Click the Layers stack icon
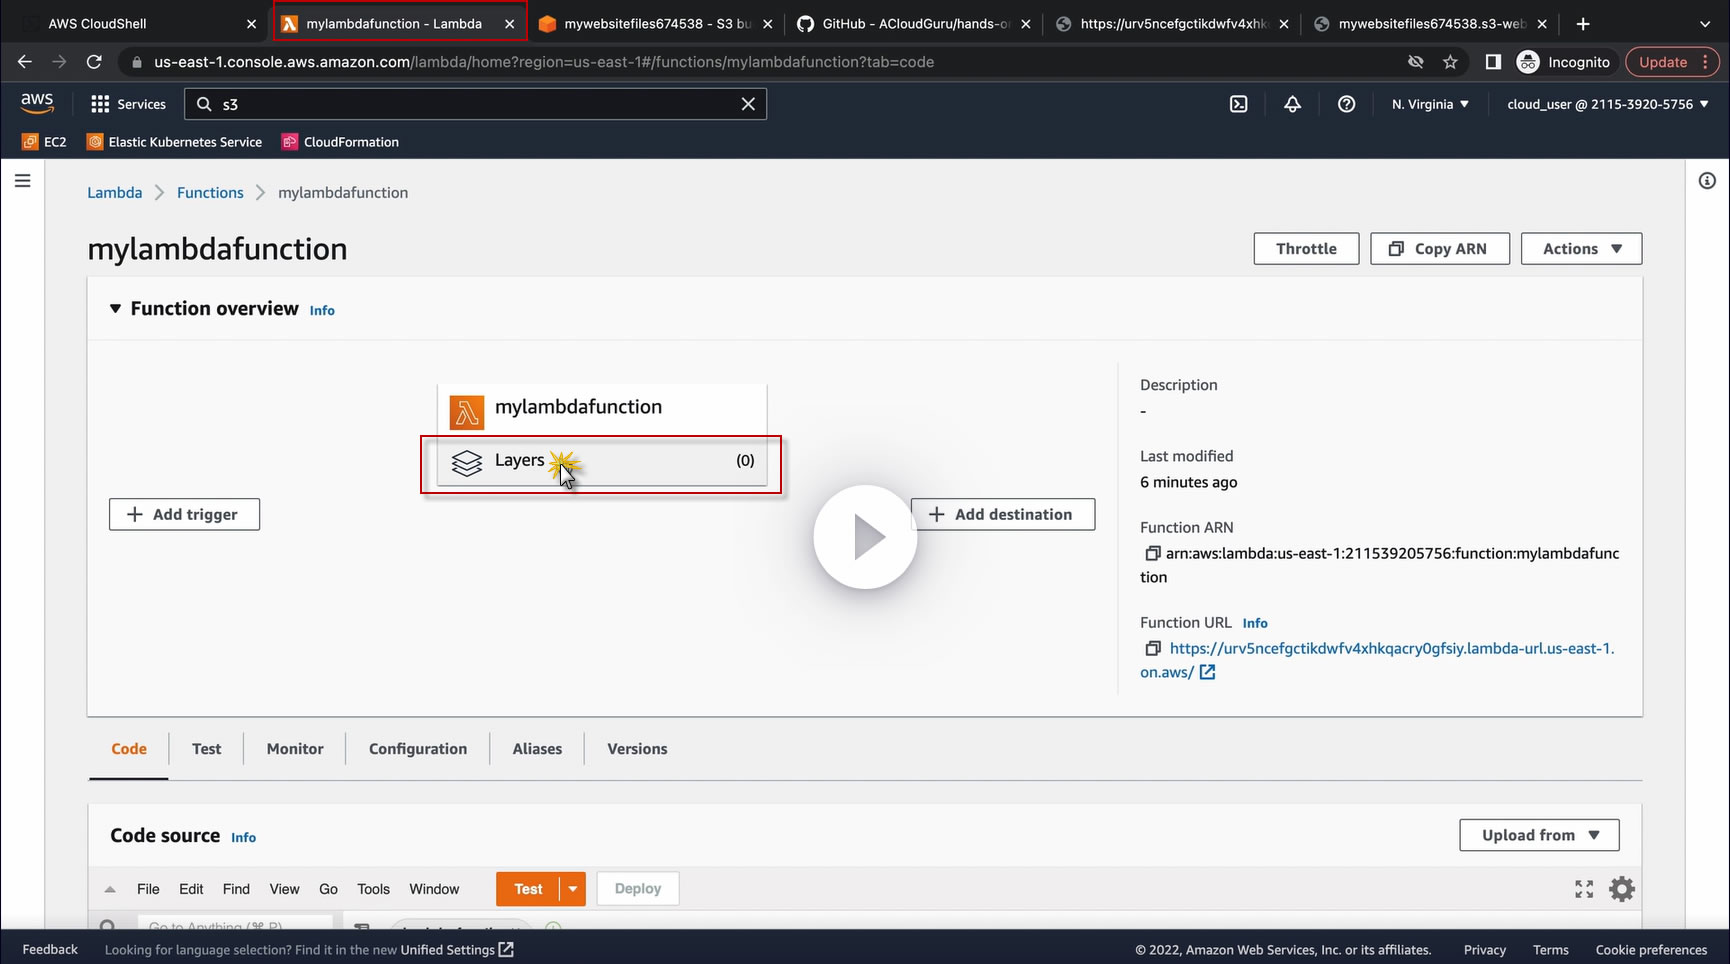 (467, 462)
